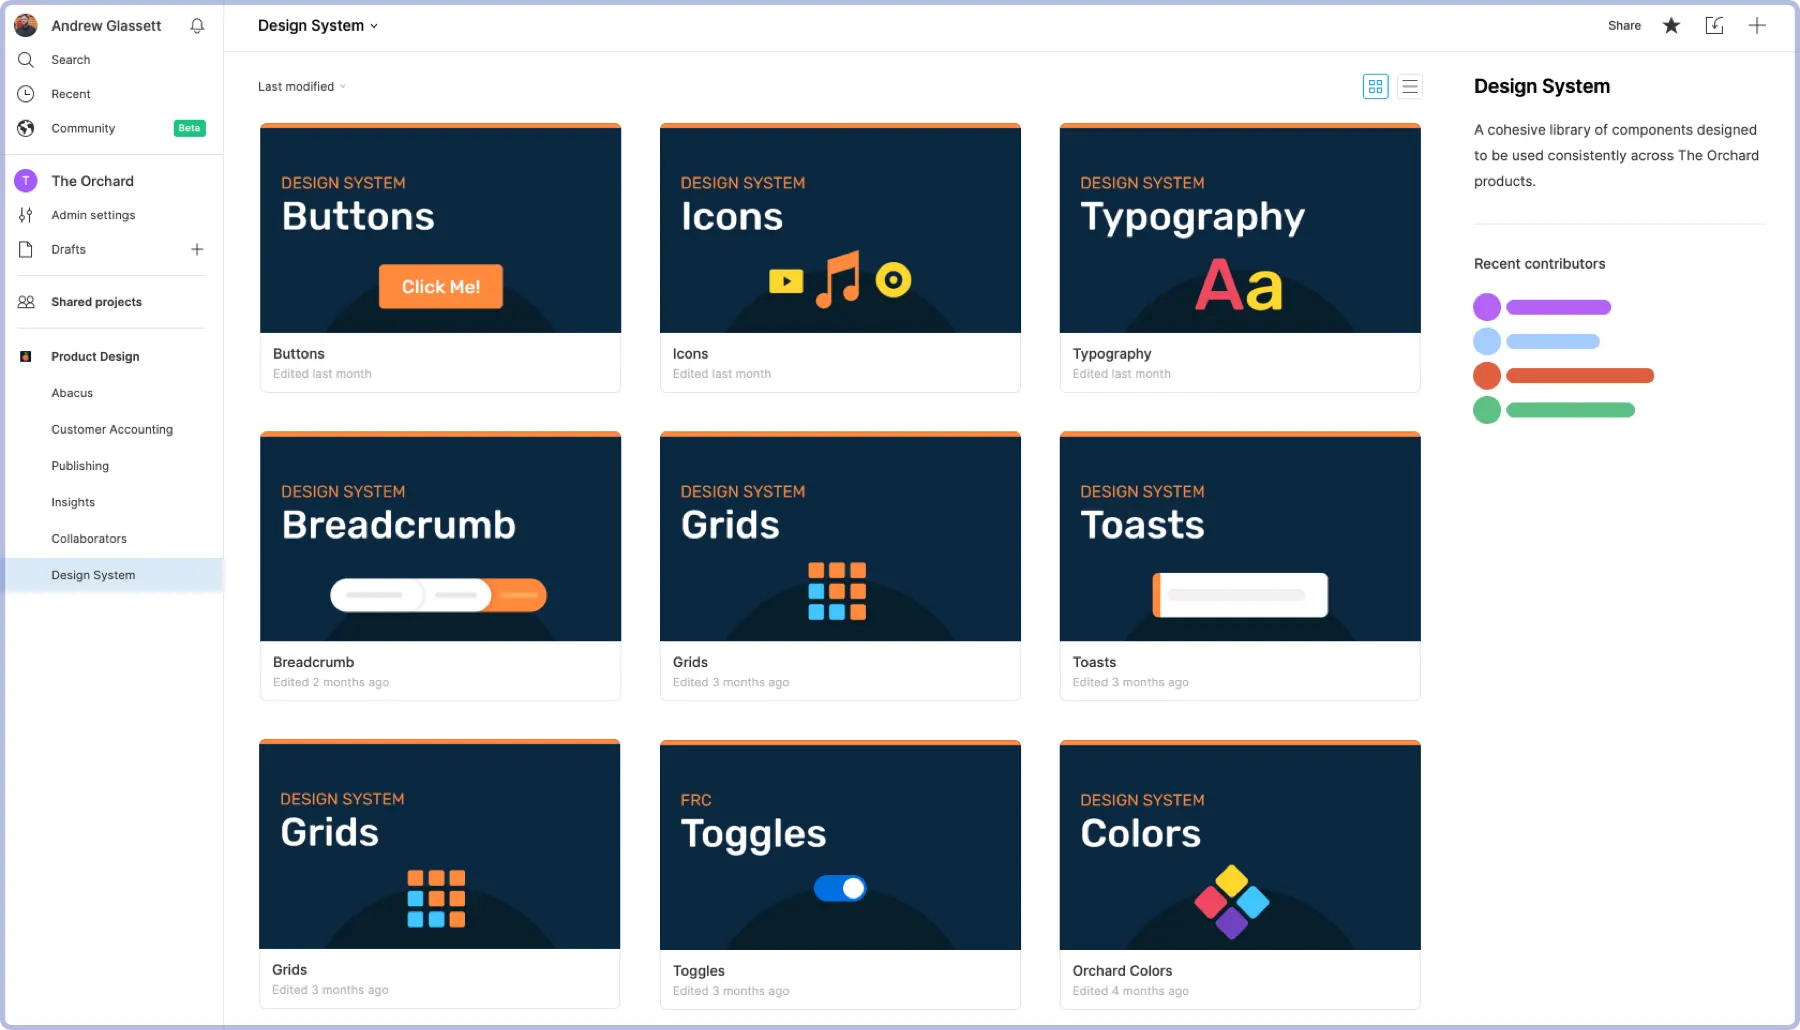Click the import file icon in header
Image resolution: width=1800 pixels, height=1030 pixels.
point(1714,26)
